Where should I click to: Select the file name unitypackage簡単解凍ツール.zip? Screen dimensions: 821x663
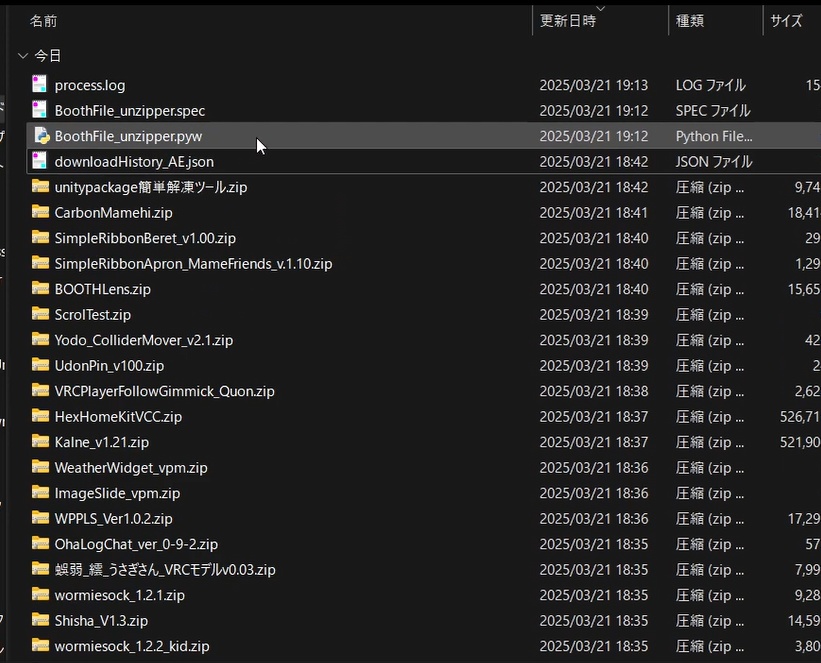pyautogui.click(x=151, y=187)
